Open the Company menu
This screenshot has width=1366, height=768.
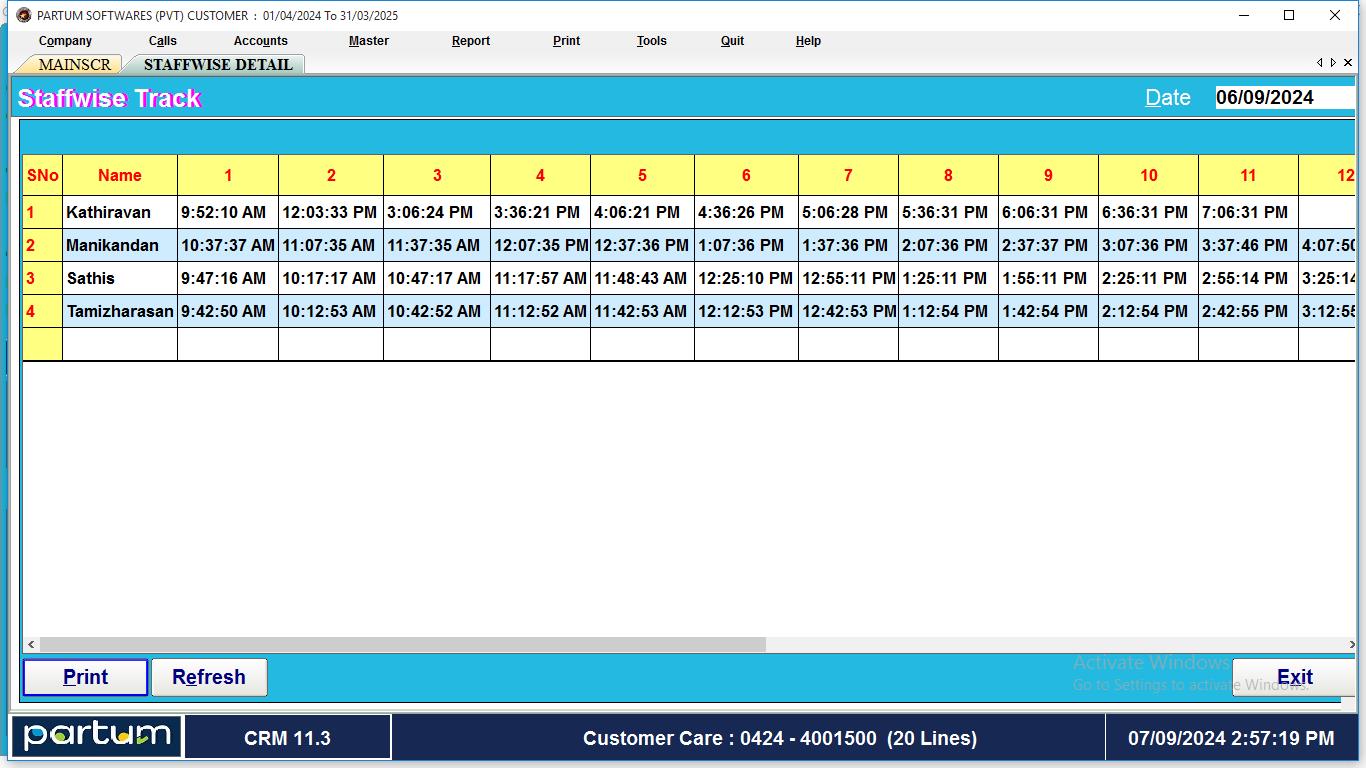click(65, 41)
